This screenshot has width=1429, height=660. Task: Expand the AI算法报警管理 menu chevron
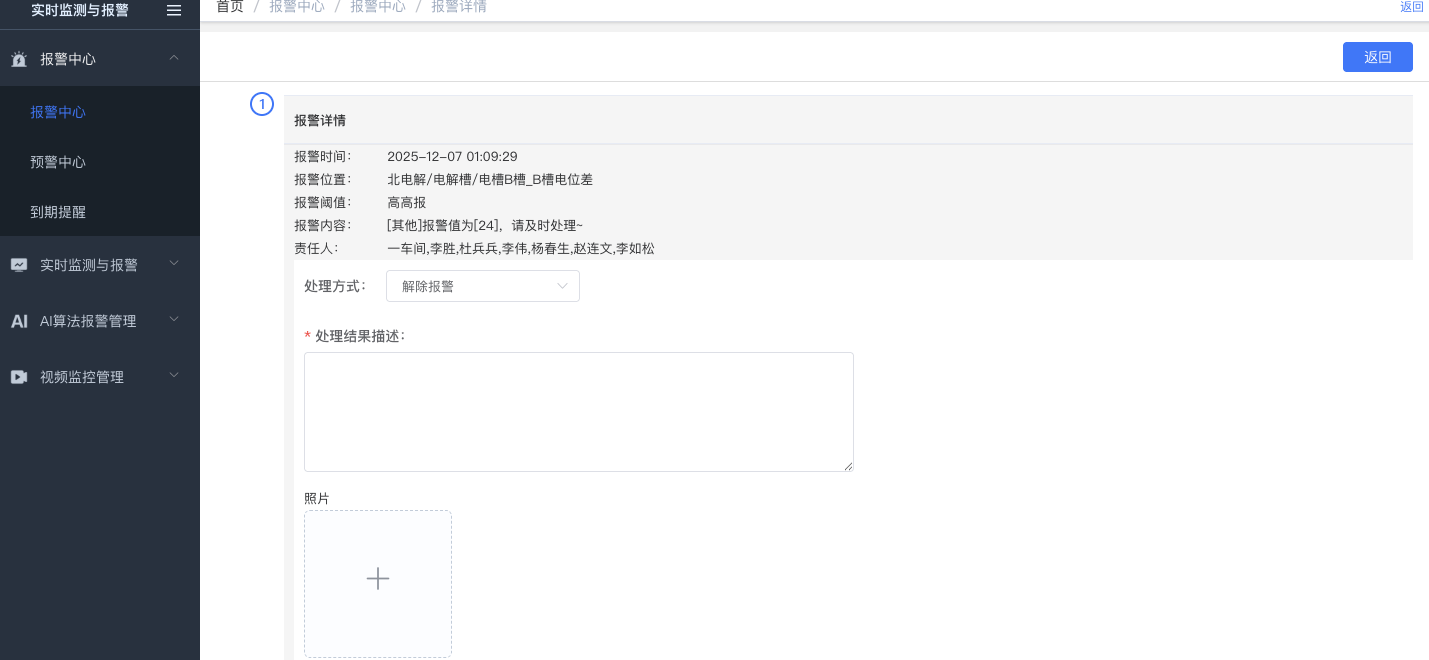tap(174, 320)
